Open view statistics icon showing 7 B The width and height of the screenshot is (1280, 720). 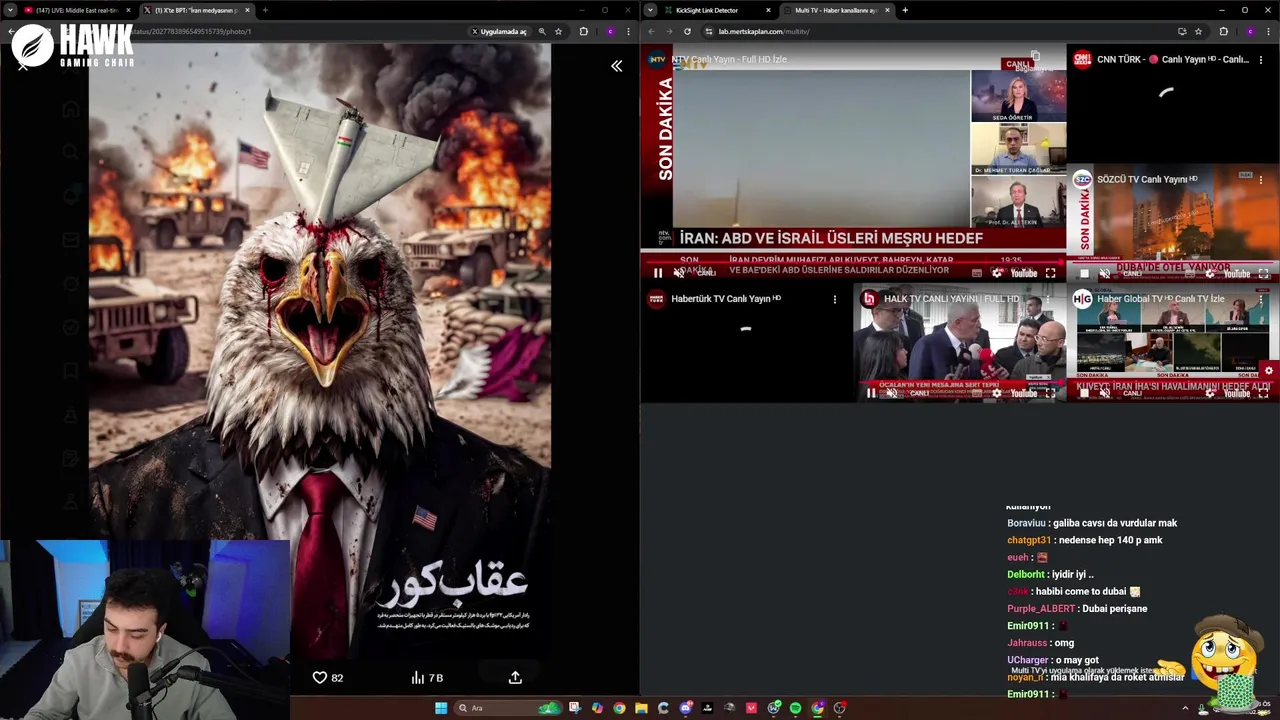pos(418,677)
